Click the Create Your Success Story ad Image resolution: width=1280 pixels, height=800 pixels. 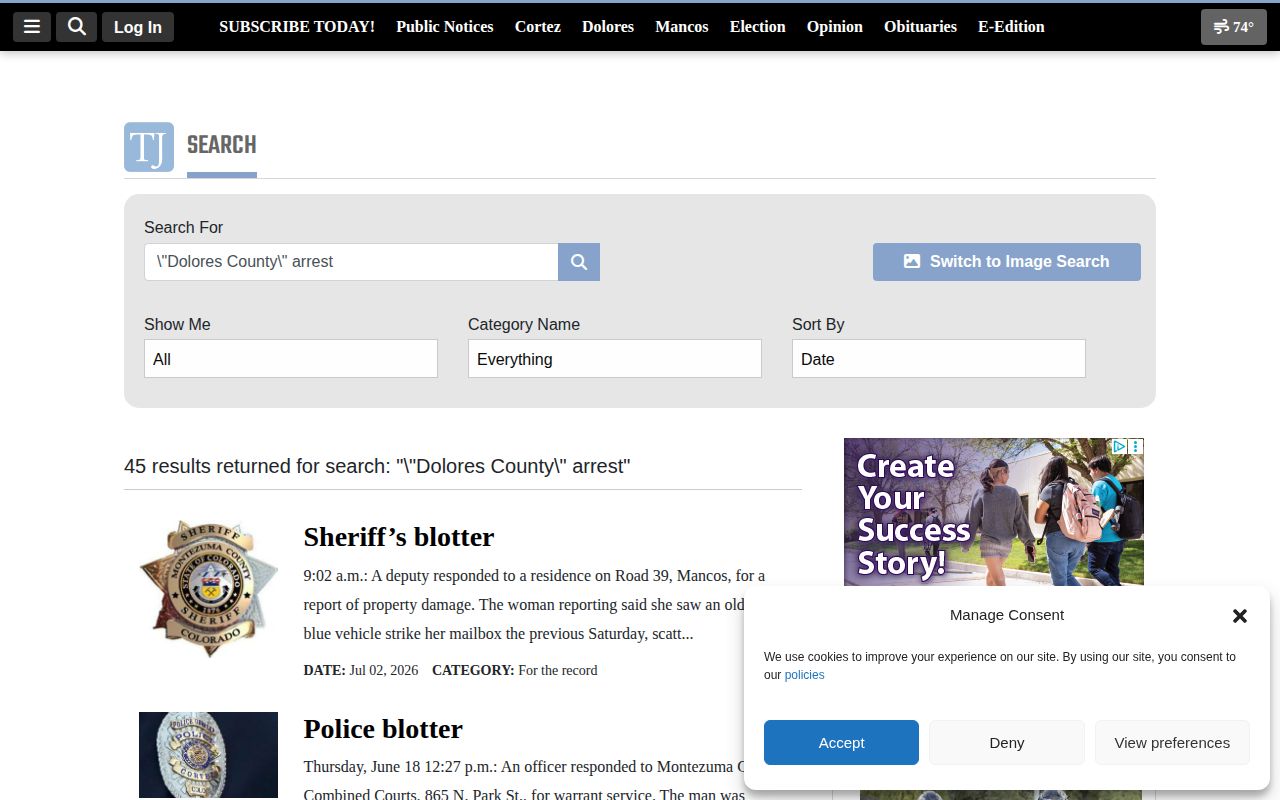tap(994, 512)
